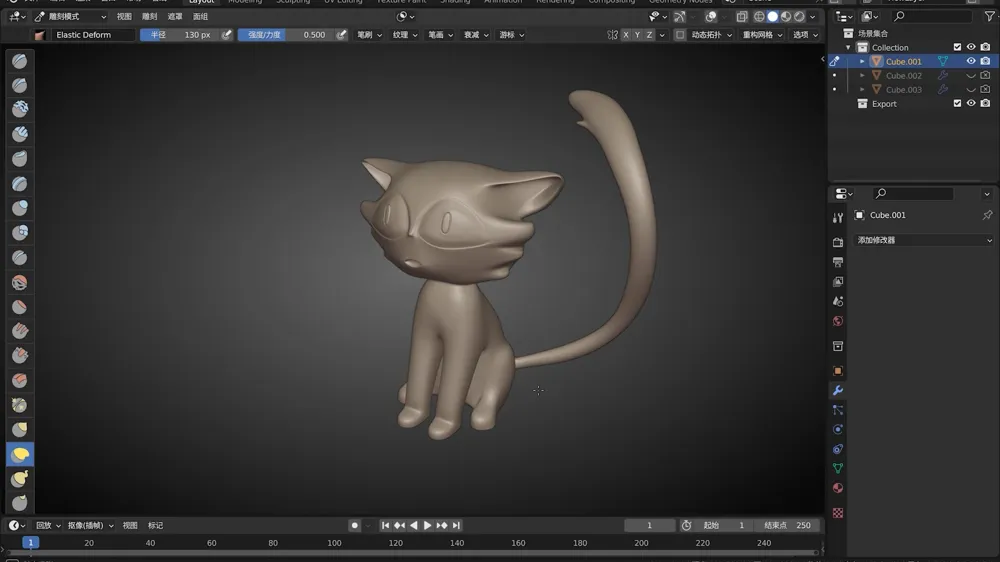Screen dimensions: 1000x562
Task: Open the Material properties tab
Action: click(x=838, y=488)
